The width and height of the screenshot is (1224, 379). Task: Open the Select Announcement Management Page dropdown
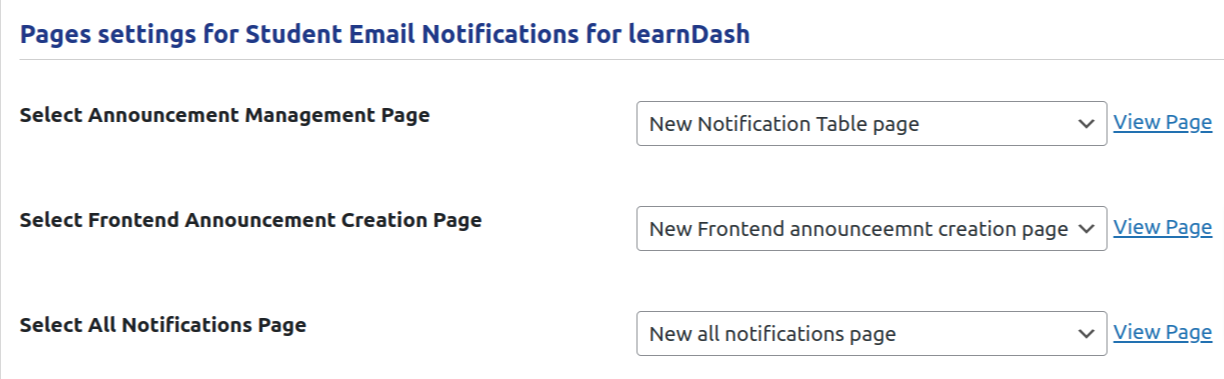[871, 123]
